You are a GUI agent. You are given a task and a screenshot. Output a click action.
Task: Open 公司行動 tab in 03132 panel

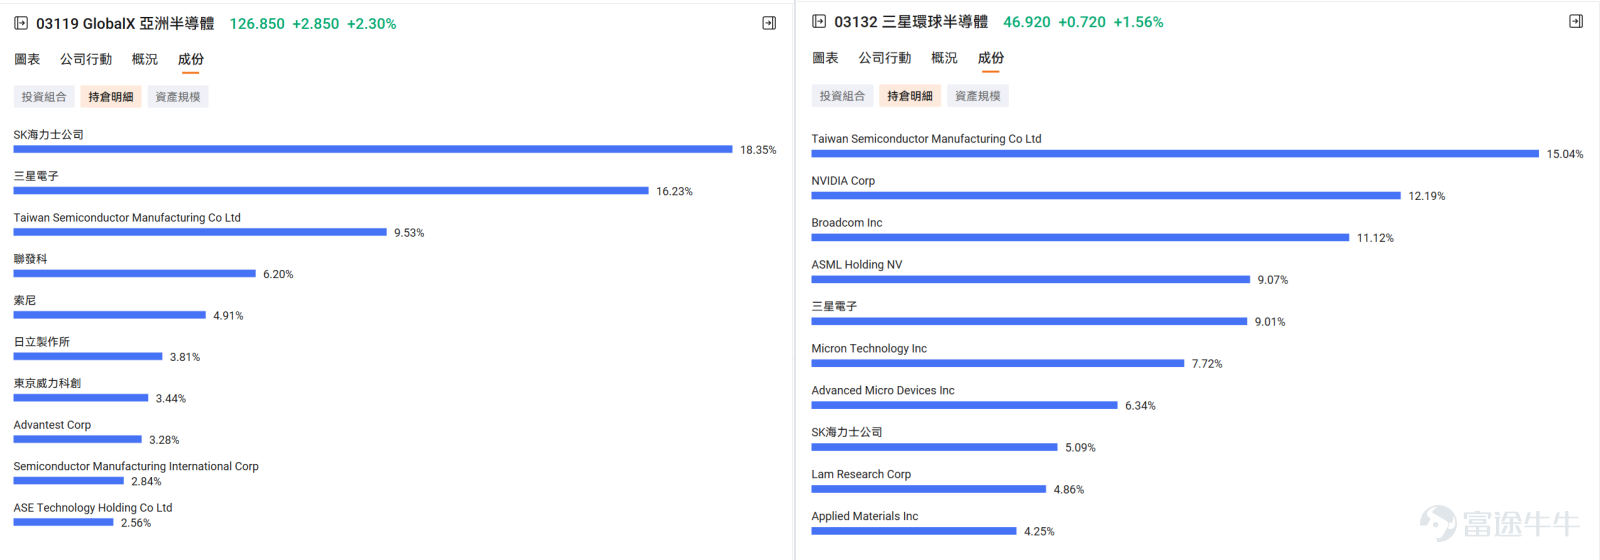(x=885, y=58)
